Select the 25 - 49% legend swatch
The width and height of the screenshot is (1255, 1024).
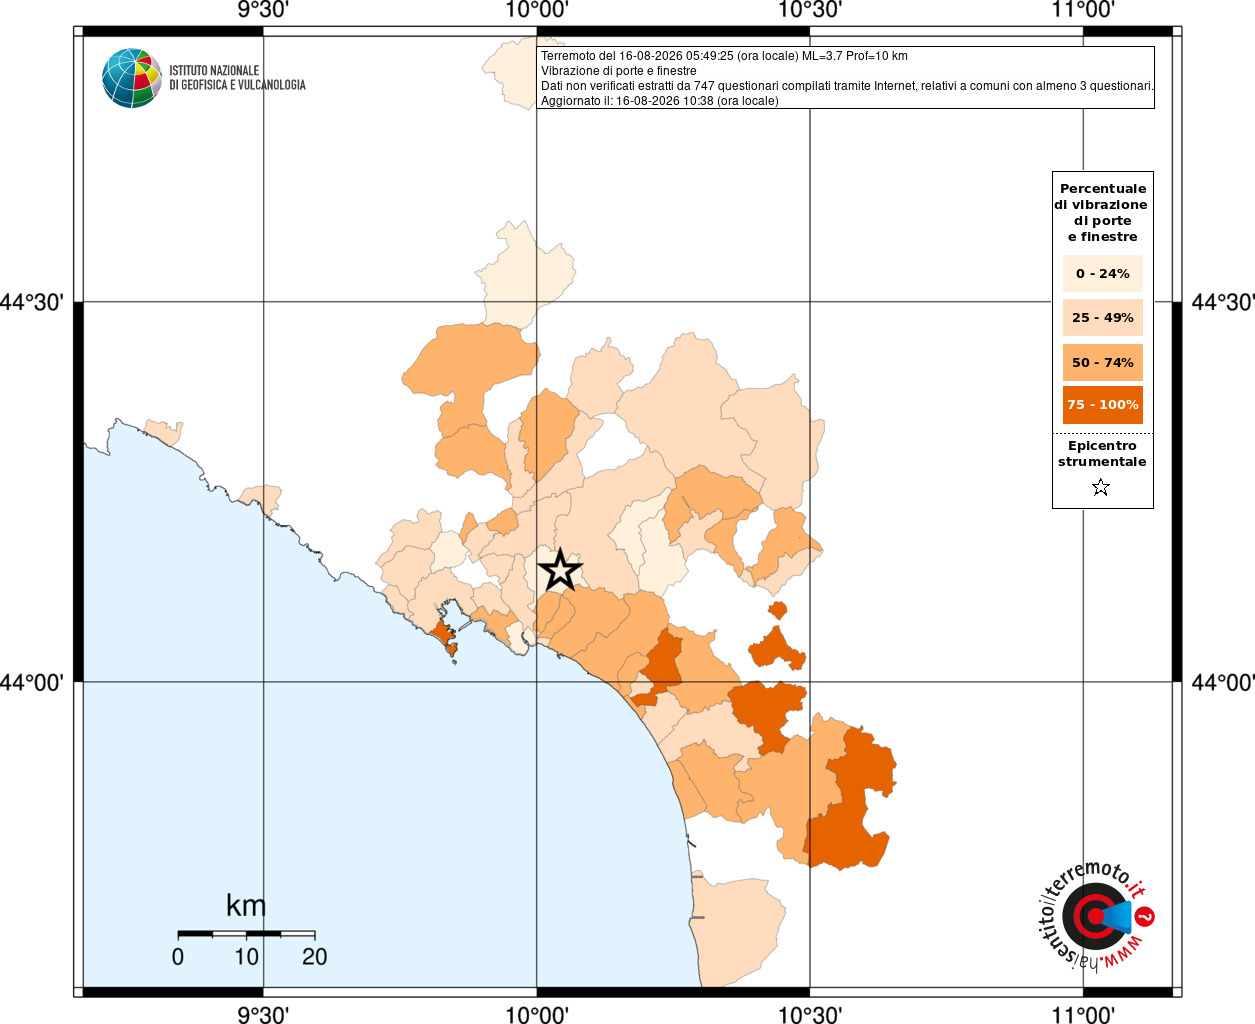tap(1103, 318)
